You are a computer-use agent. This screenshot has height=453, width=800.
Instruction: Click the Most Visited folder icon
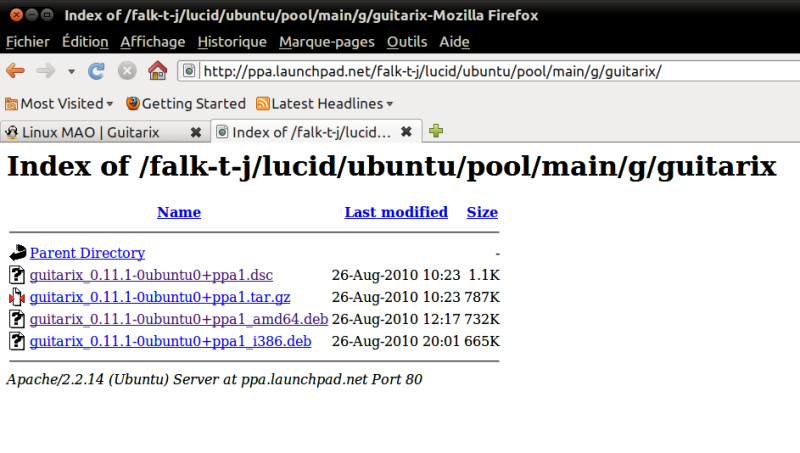tap(11, 104)
